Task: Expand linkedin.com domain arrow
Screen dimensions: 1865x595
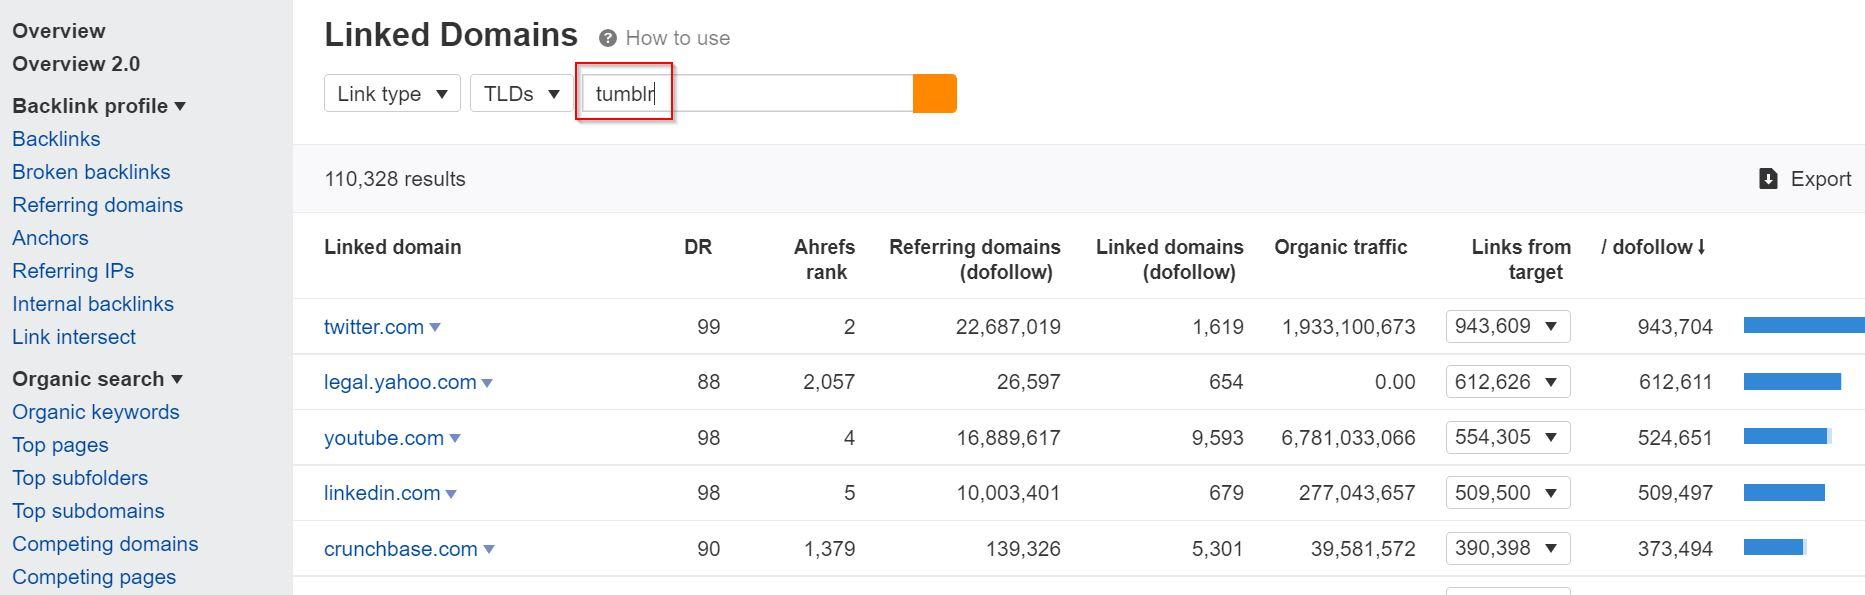Action: pos(451,494)
